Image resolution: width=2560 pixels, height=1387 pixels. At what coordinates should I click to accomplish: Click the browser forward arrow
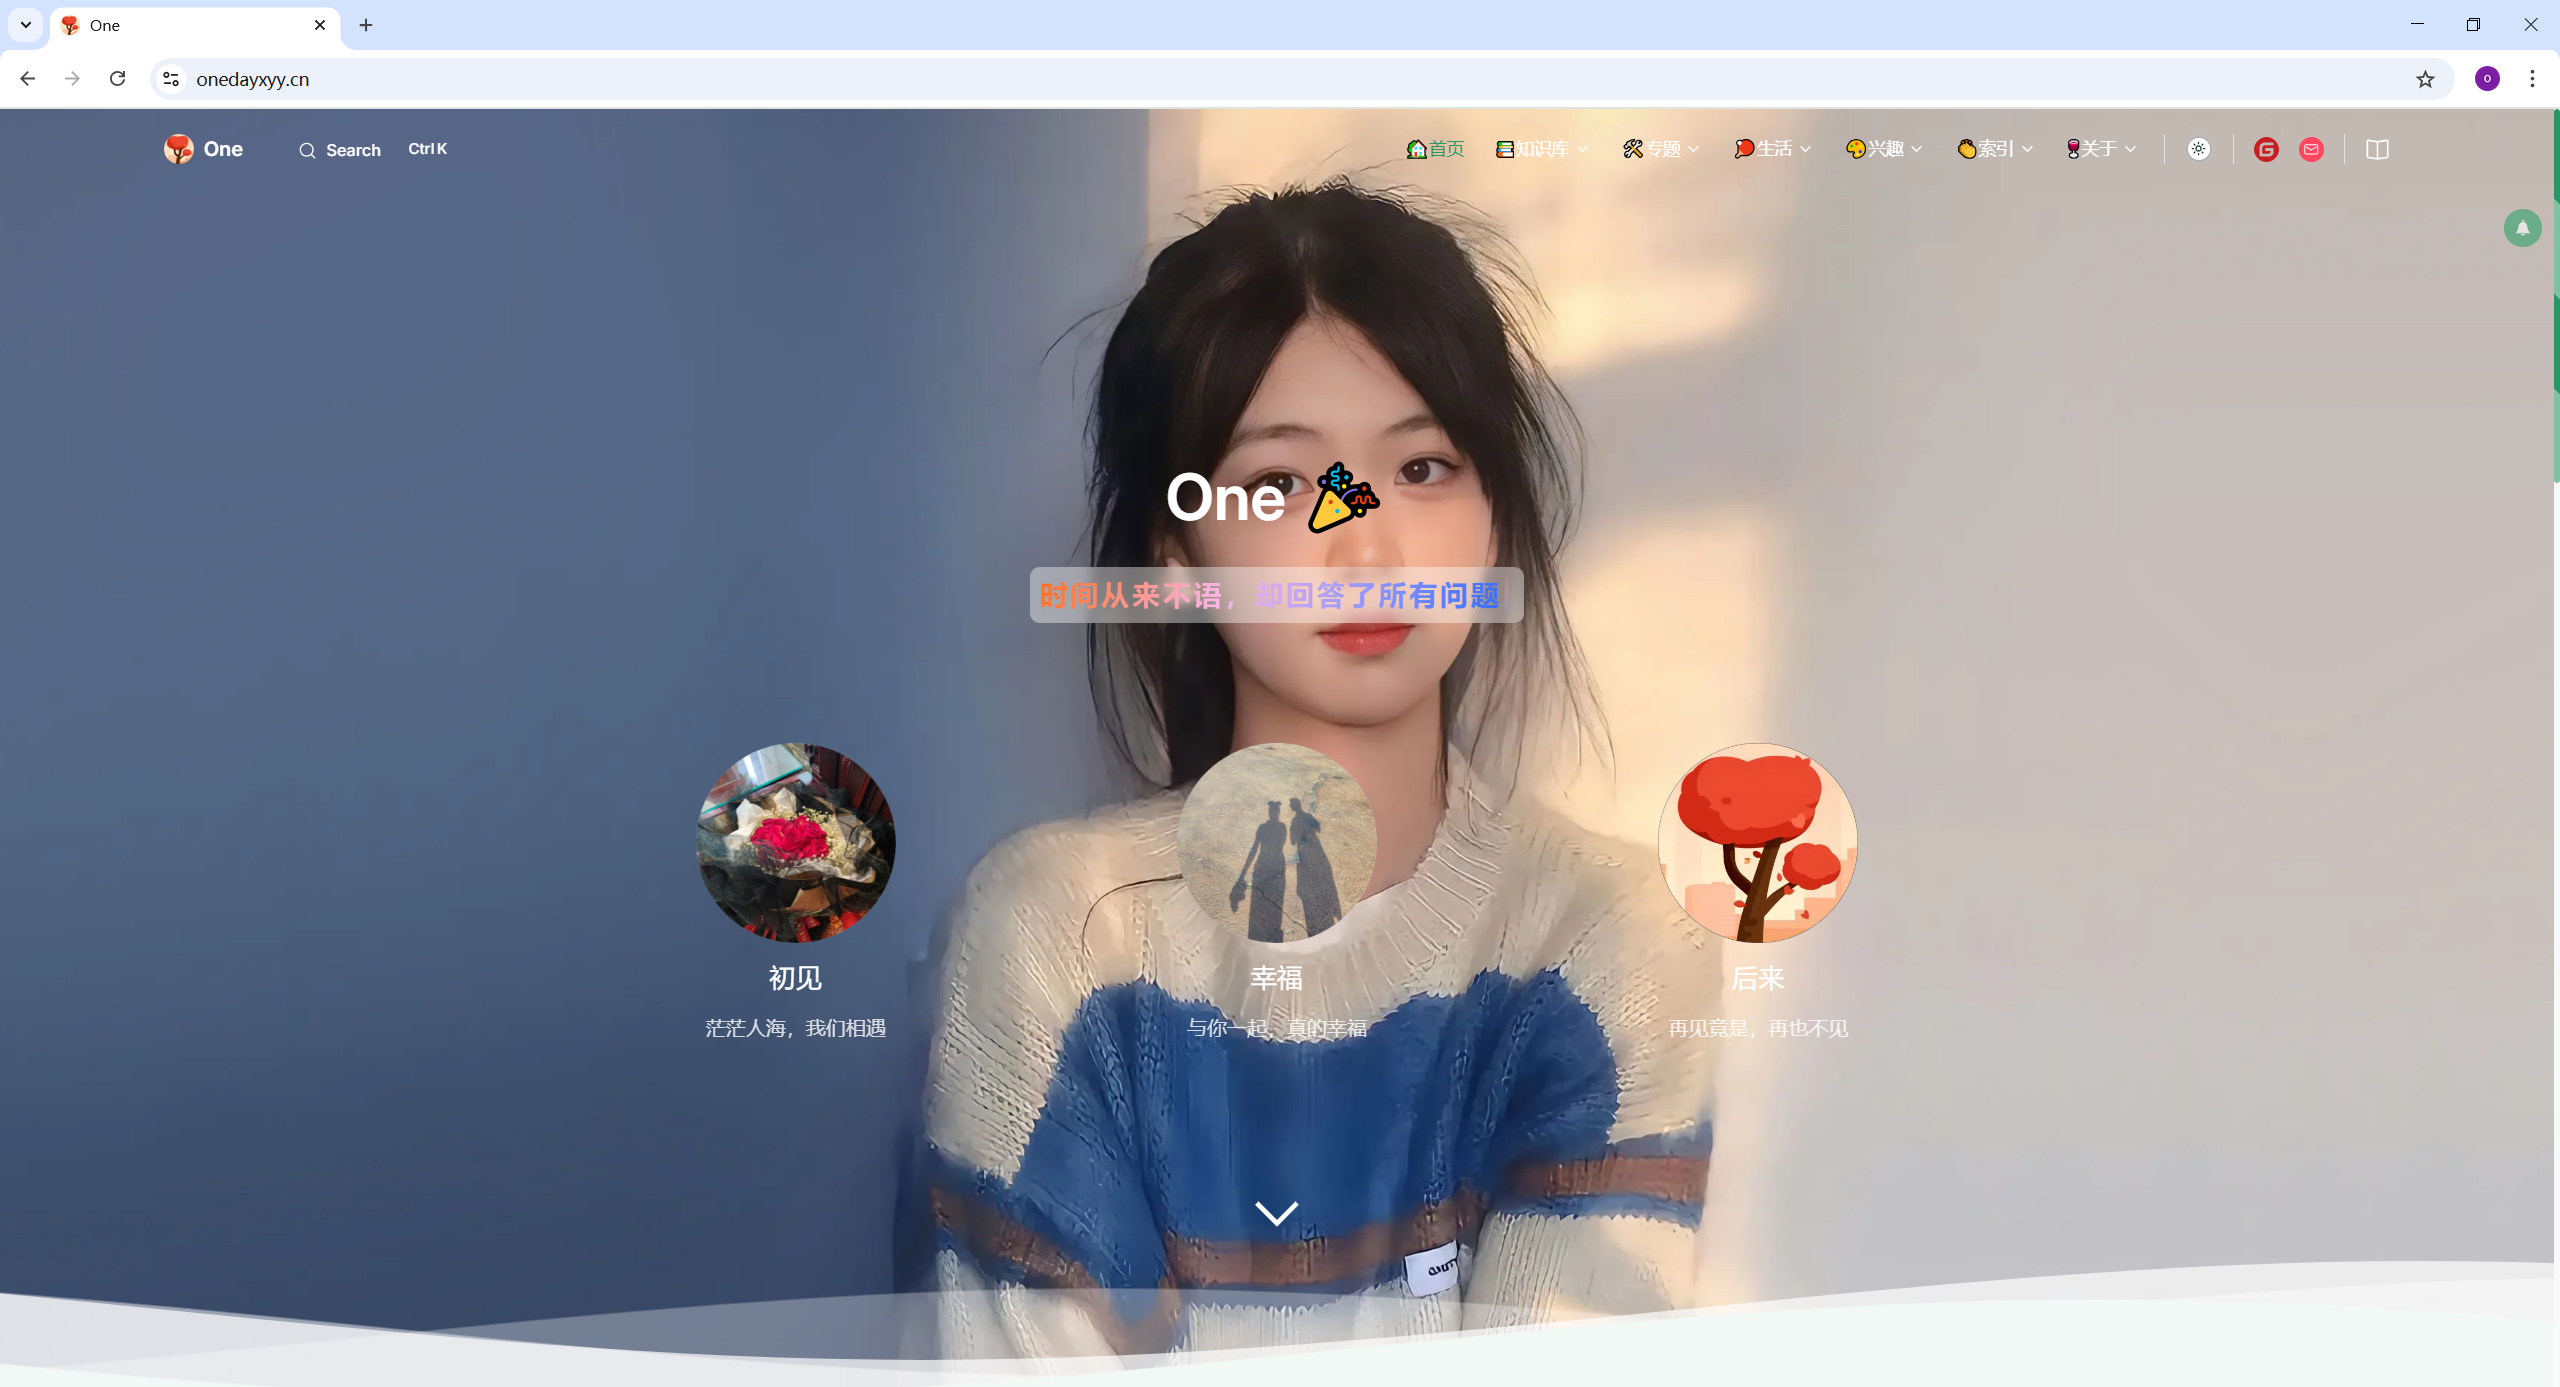[72, 79]
